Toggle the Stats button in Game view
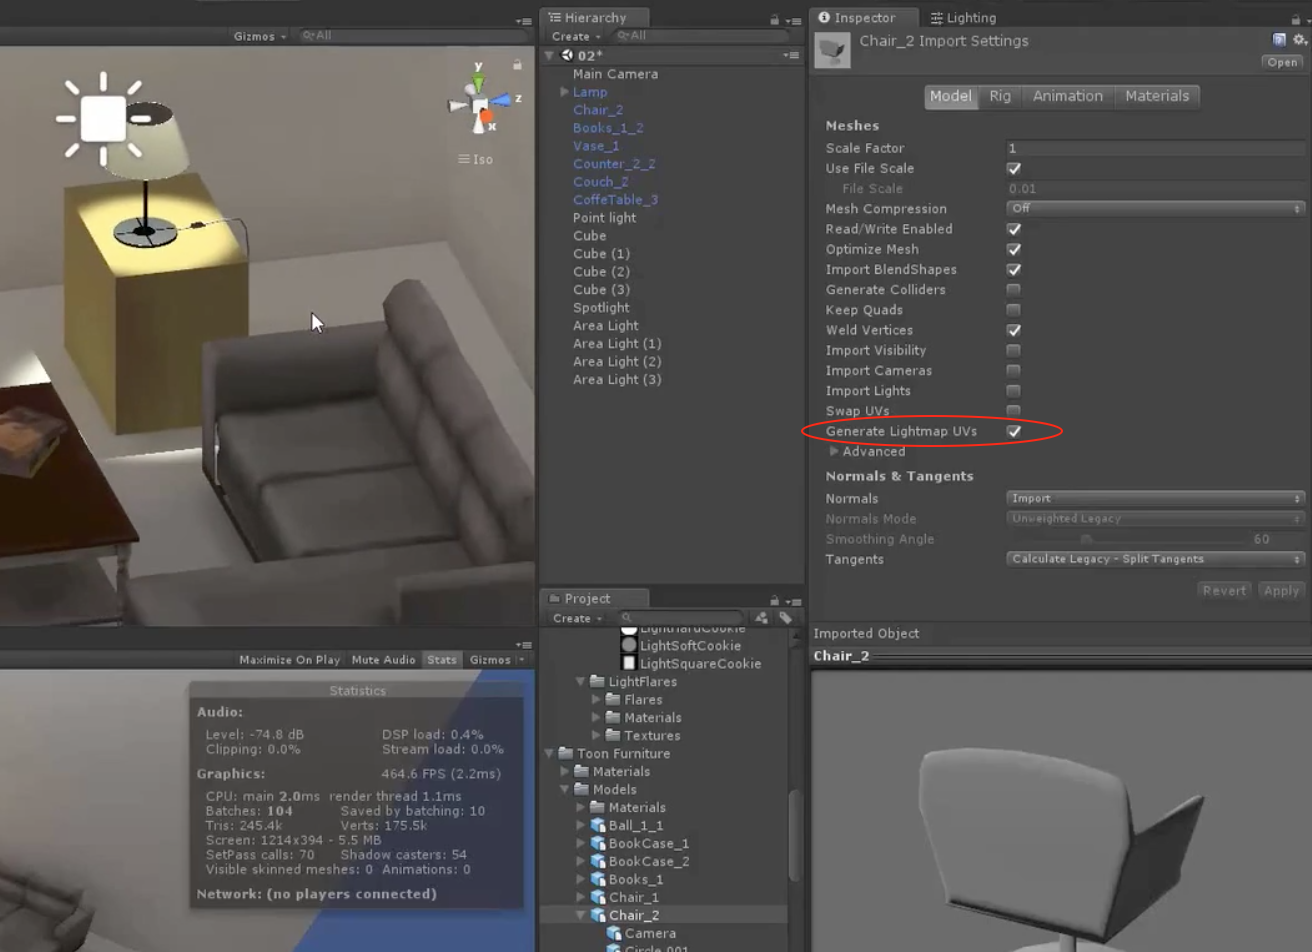Image resolution: width=1312 pixels, height=952 pixels. 441,660
